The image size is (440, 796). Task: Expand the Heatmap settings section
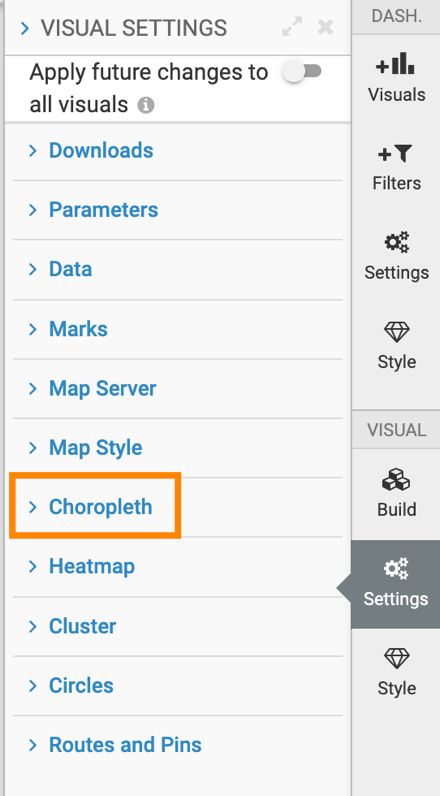pyautogui.click(x=178, y=566)
